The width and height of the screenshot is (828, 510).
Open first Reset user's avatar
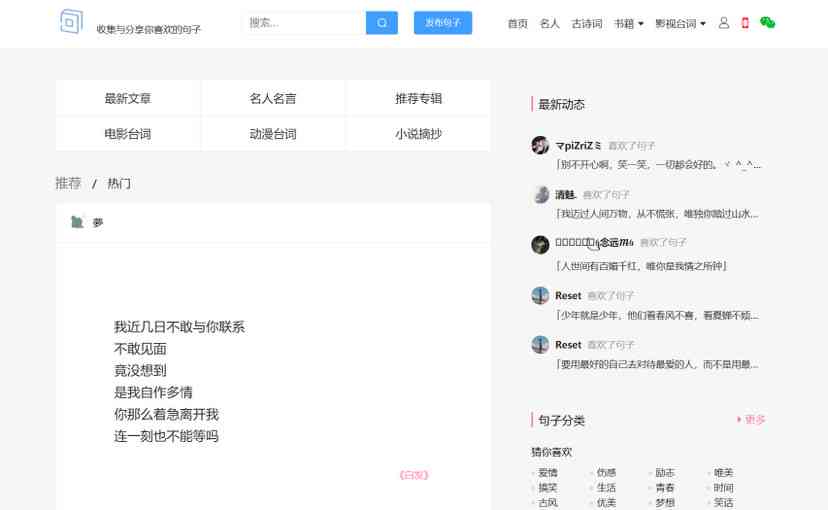540,295
